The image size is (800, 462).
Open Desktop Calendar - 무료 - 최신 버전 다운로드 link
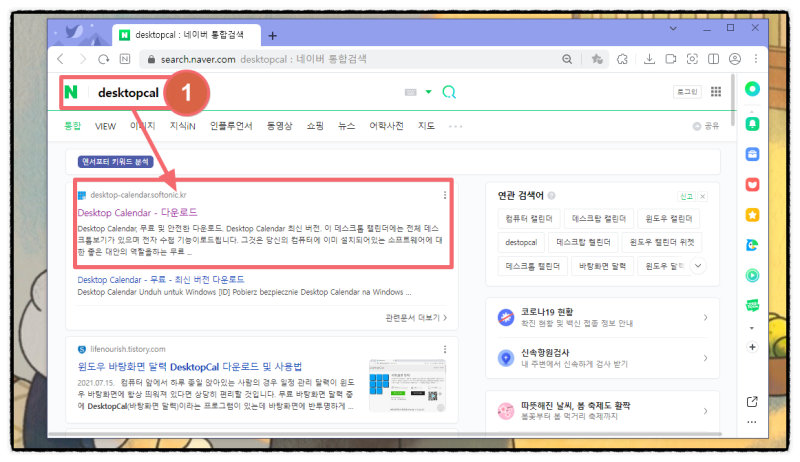coord(161,280)
